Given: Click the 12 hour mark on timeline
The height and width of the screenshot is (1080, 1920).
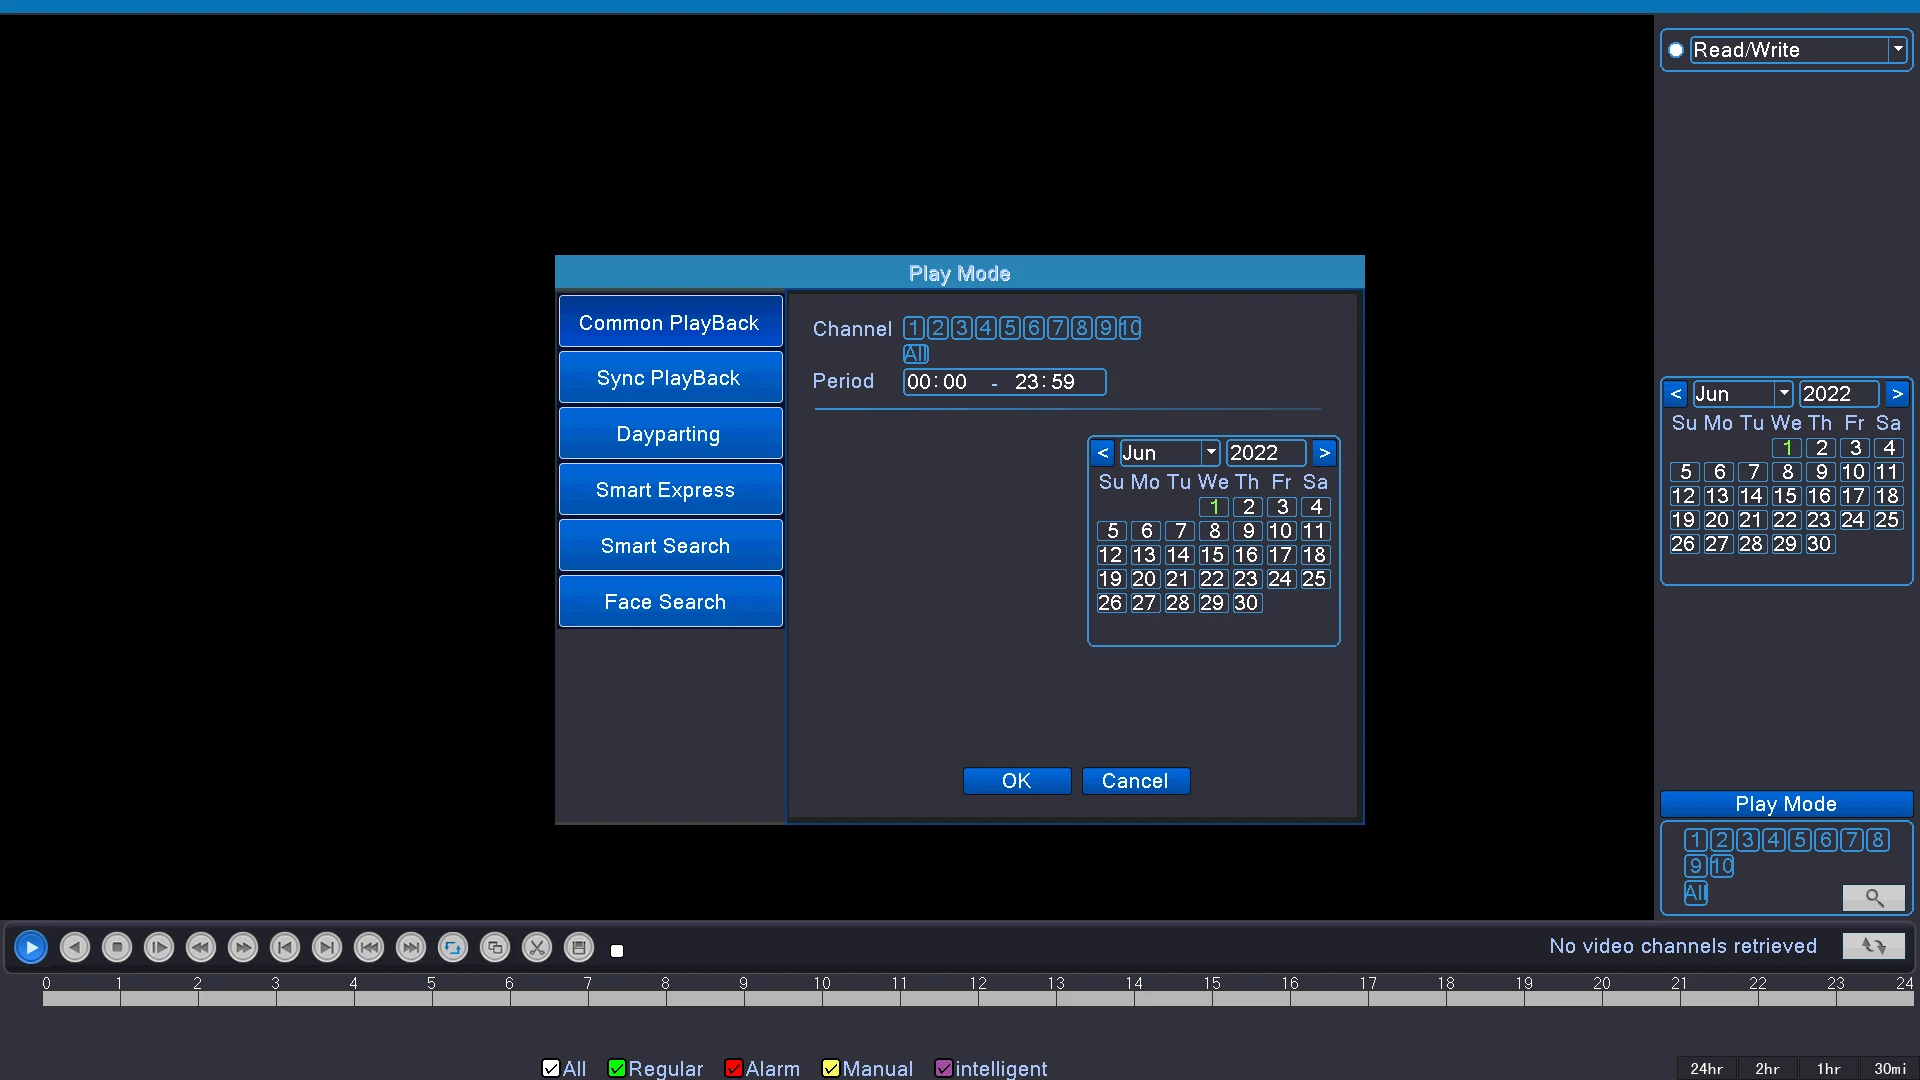Looking at the screenshot, I should (978, 997).
